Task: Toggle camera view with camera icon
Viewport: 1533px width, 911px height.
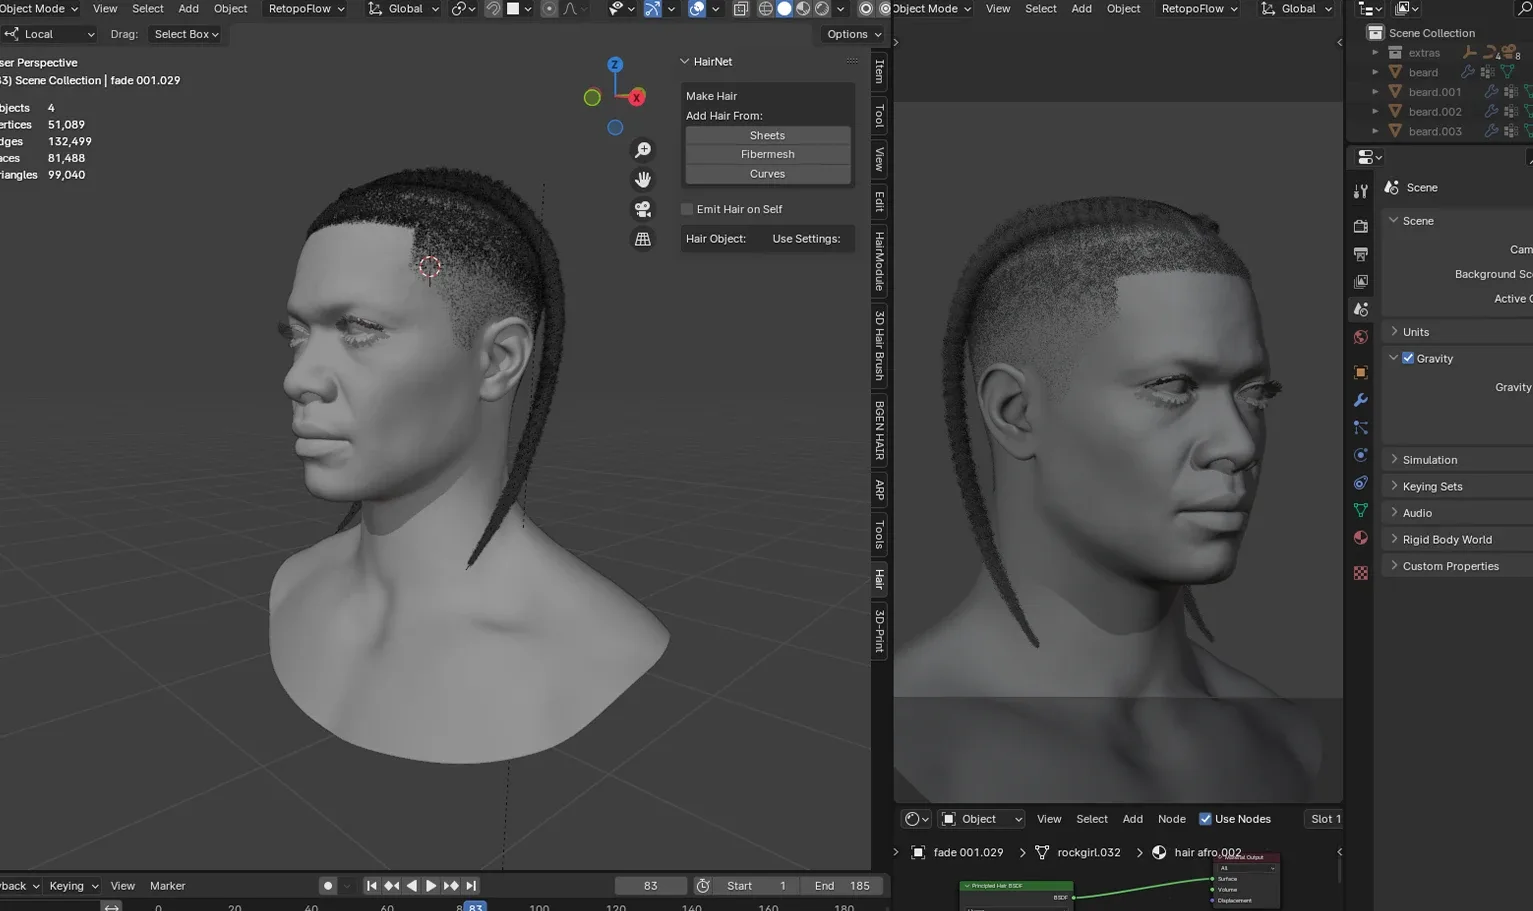Action: click(x=643, y=209)
